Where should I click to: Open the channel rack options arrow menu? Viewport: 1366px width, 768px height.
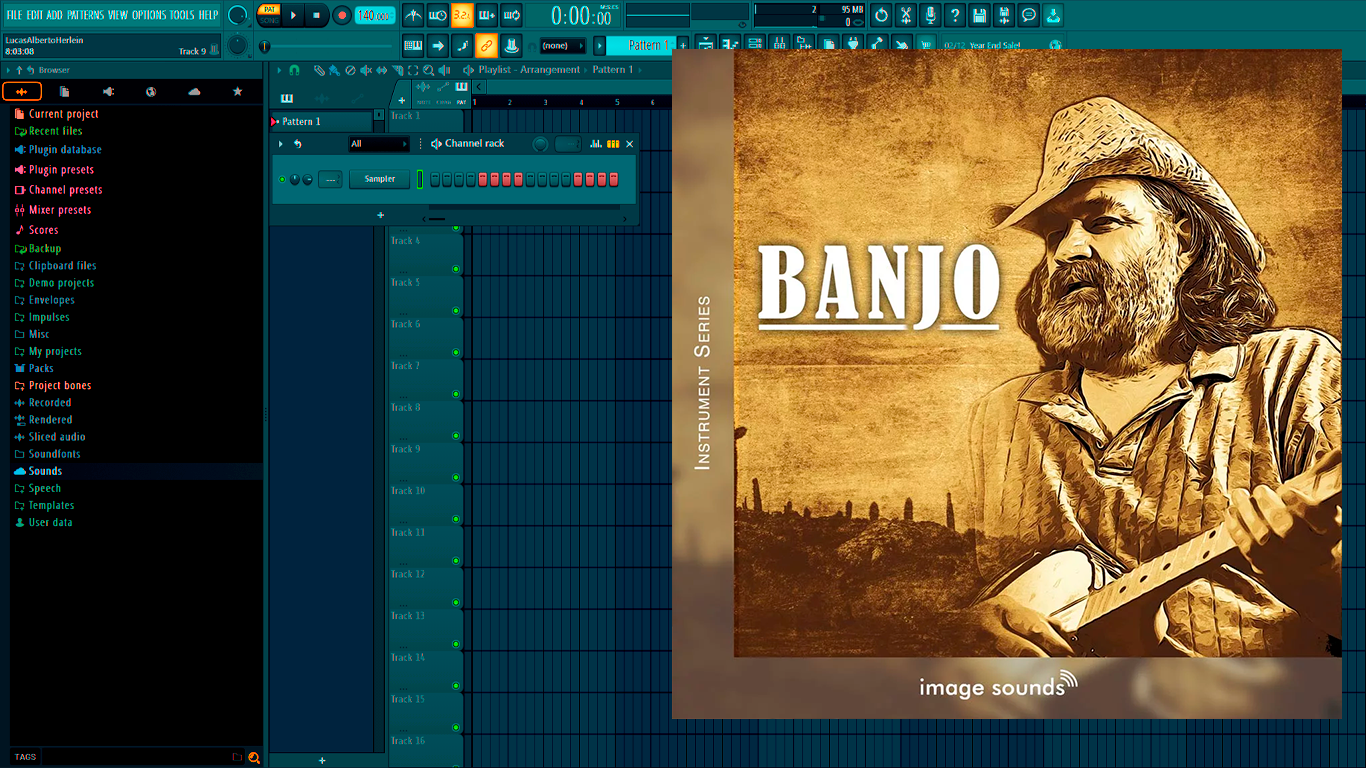(x=281, y=144)
